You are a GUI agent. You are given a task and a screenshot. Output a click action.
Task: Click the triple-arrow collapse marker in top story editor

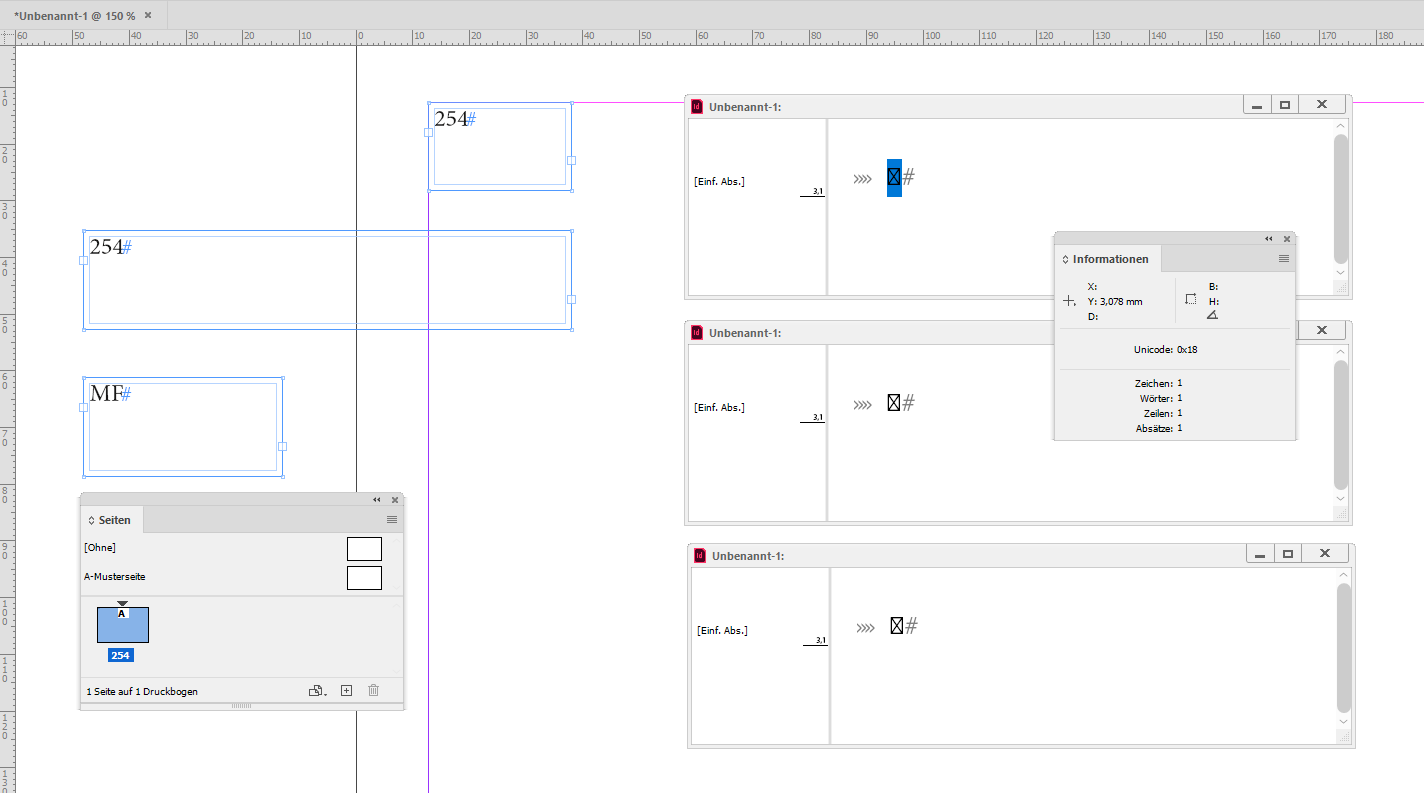tap(862, 179)
